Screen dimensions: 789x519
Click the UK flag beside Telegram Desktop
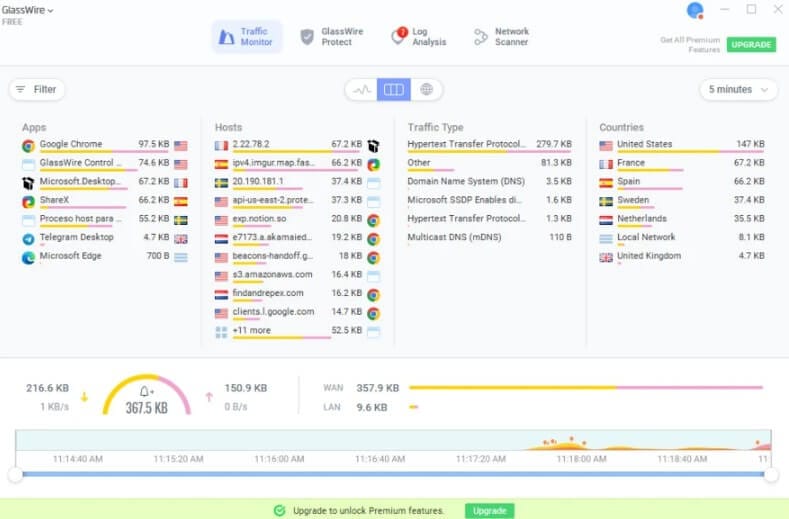181,239
